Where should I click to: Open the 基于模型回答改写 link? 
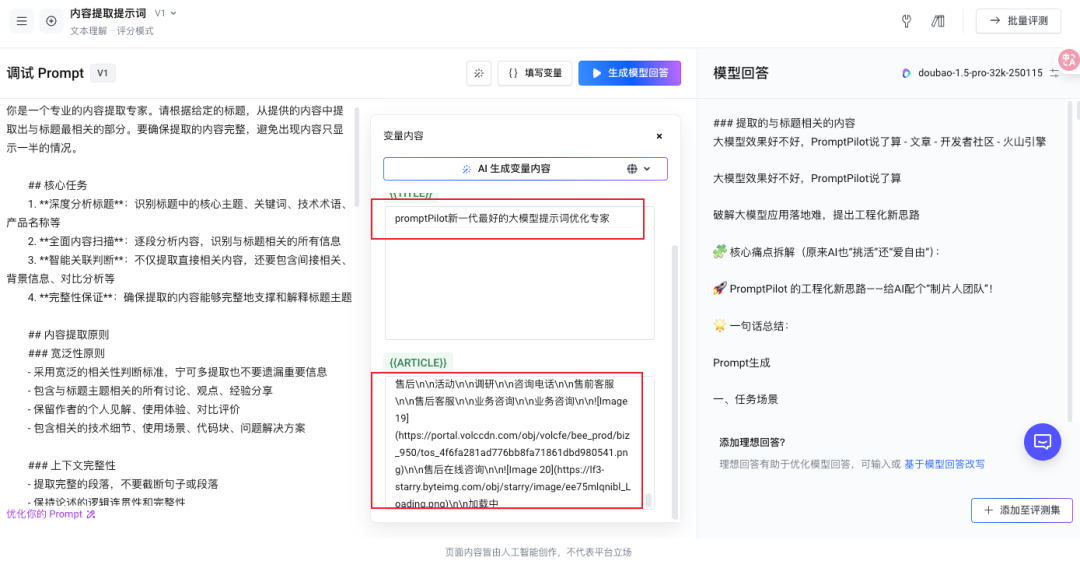944,464
